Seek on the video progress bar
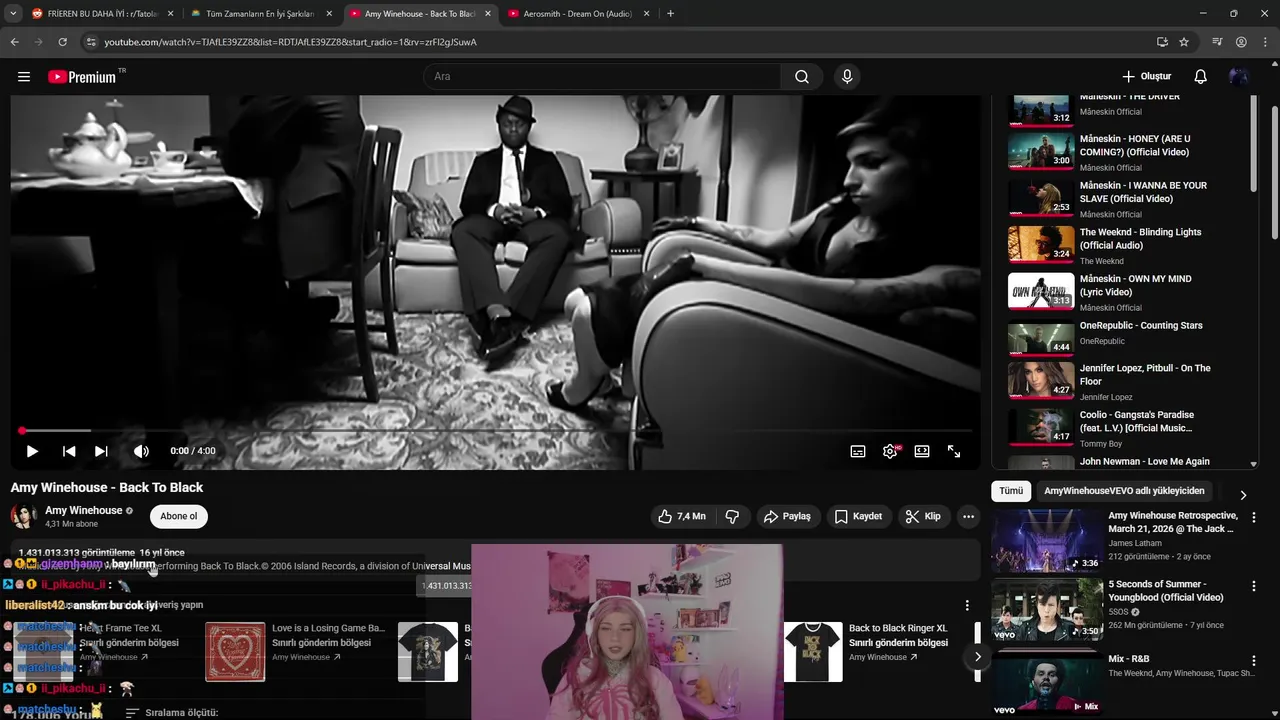Screen dimensions: 1280x720 (496, 431)
